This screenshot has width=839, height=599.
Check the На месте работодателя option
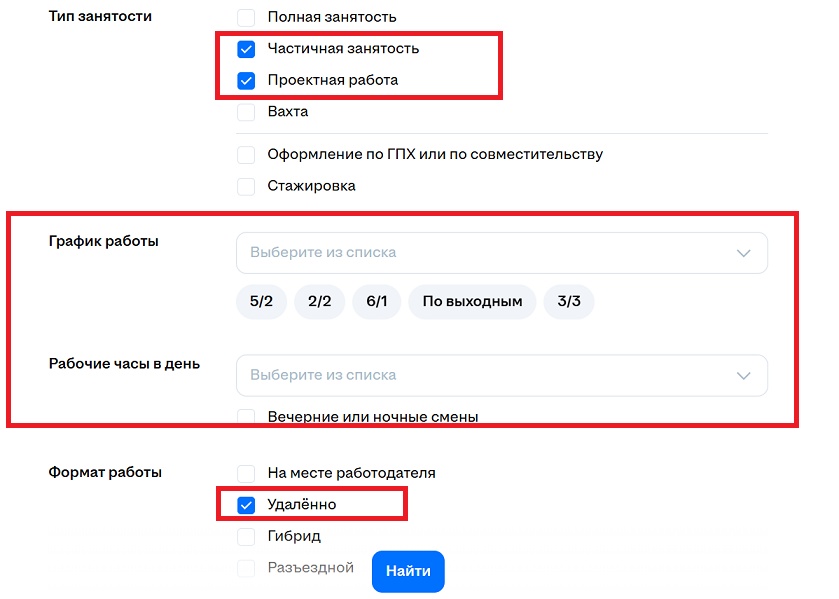pos(246,473)
